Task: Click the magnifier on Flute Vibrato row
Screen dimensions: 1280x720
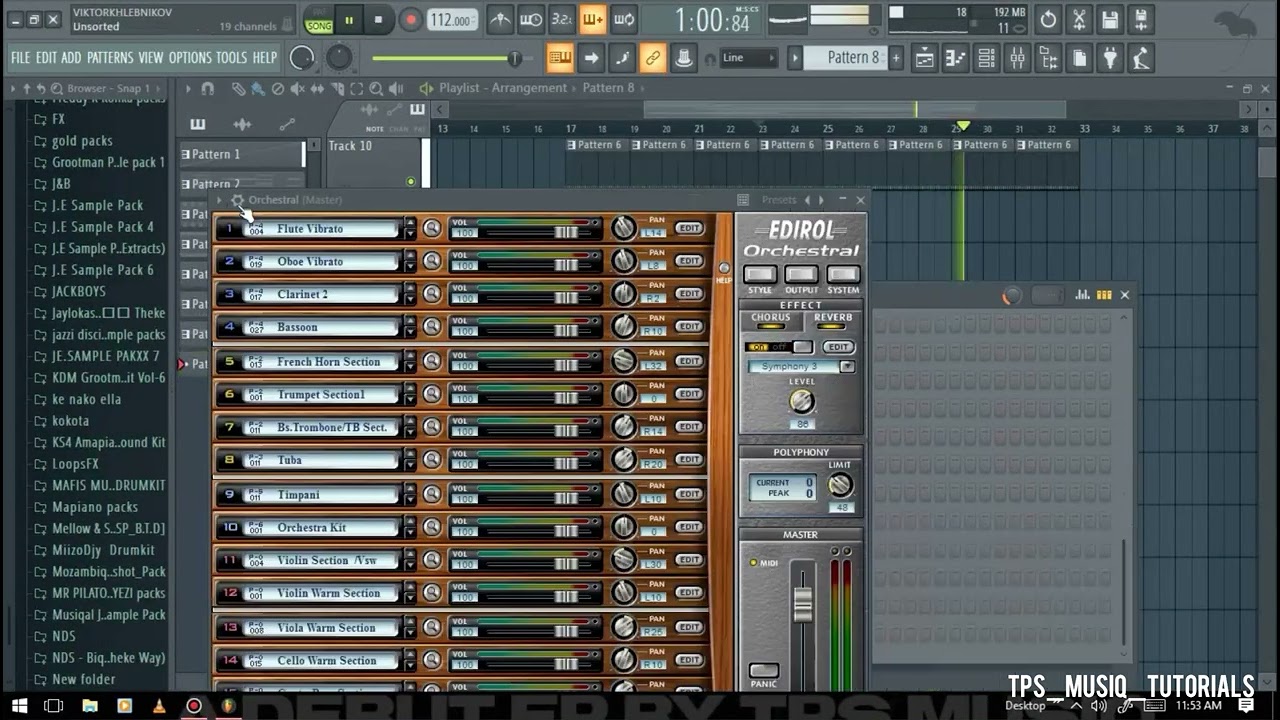Action: (432, 229)
